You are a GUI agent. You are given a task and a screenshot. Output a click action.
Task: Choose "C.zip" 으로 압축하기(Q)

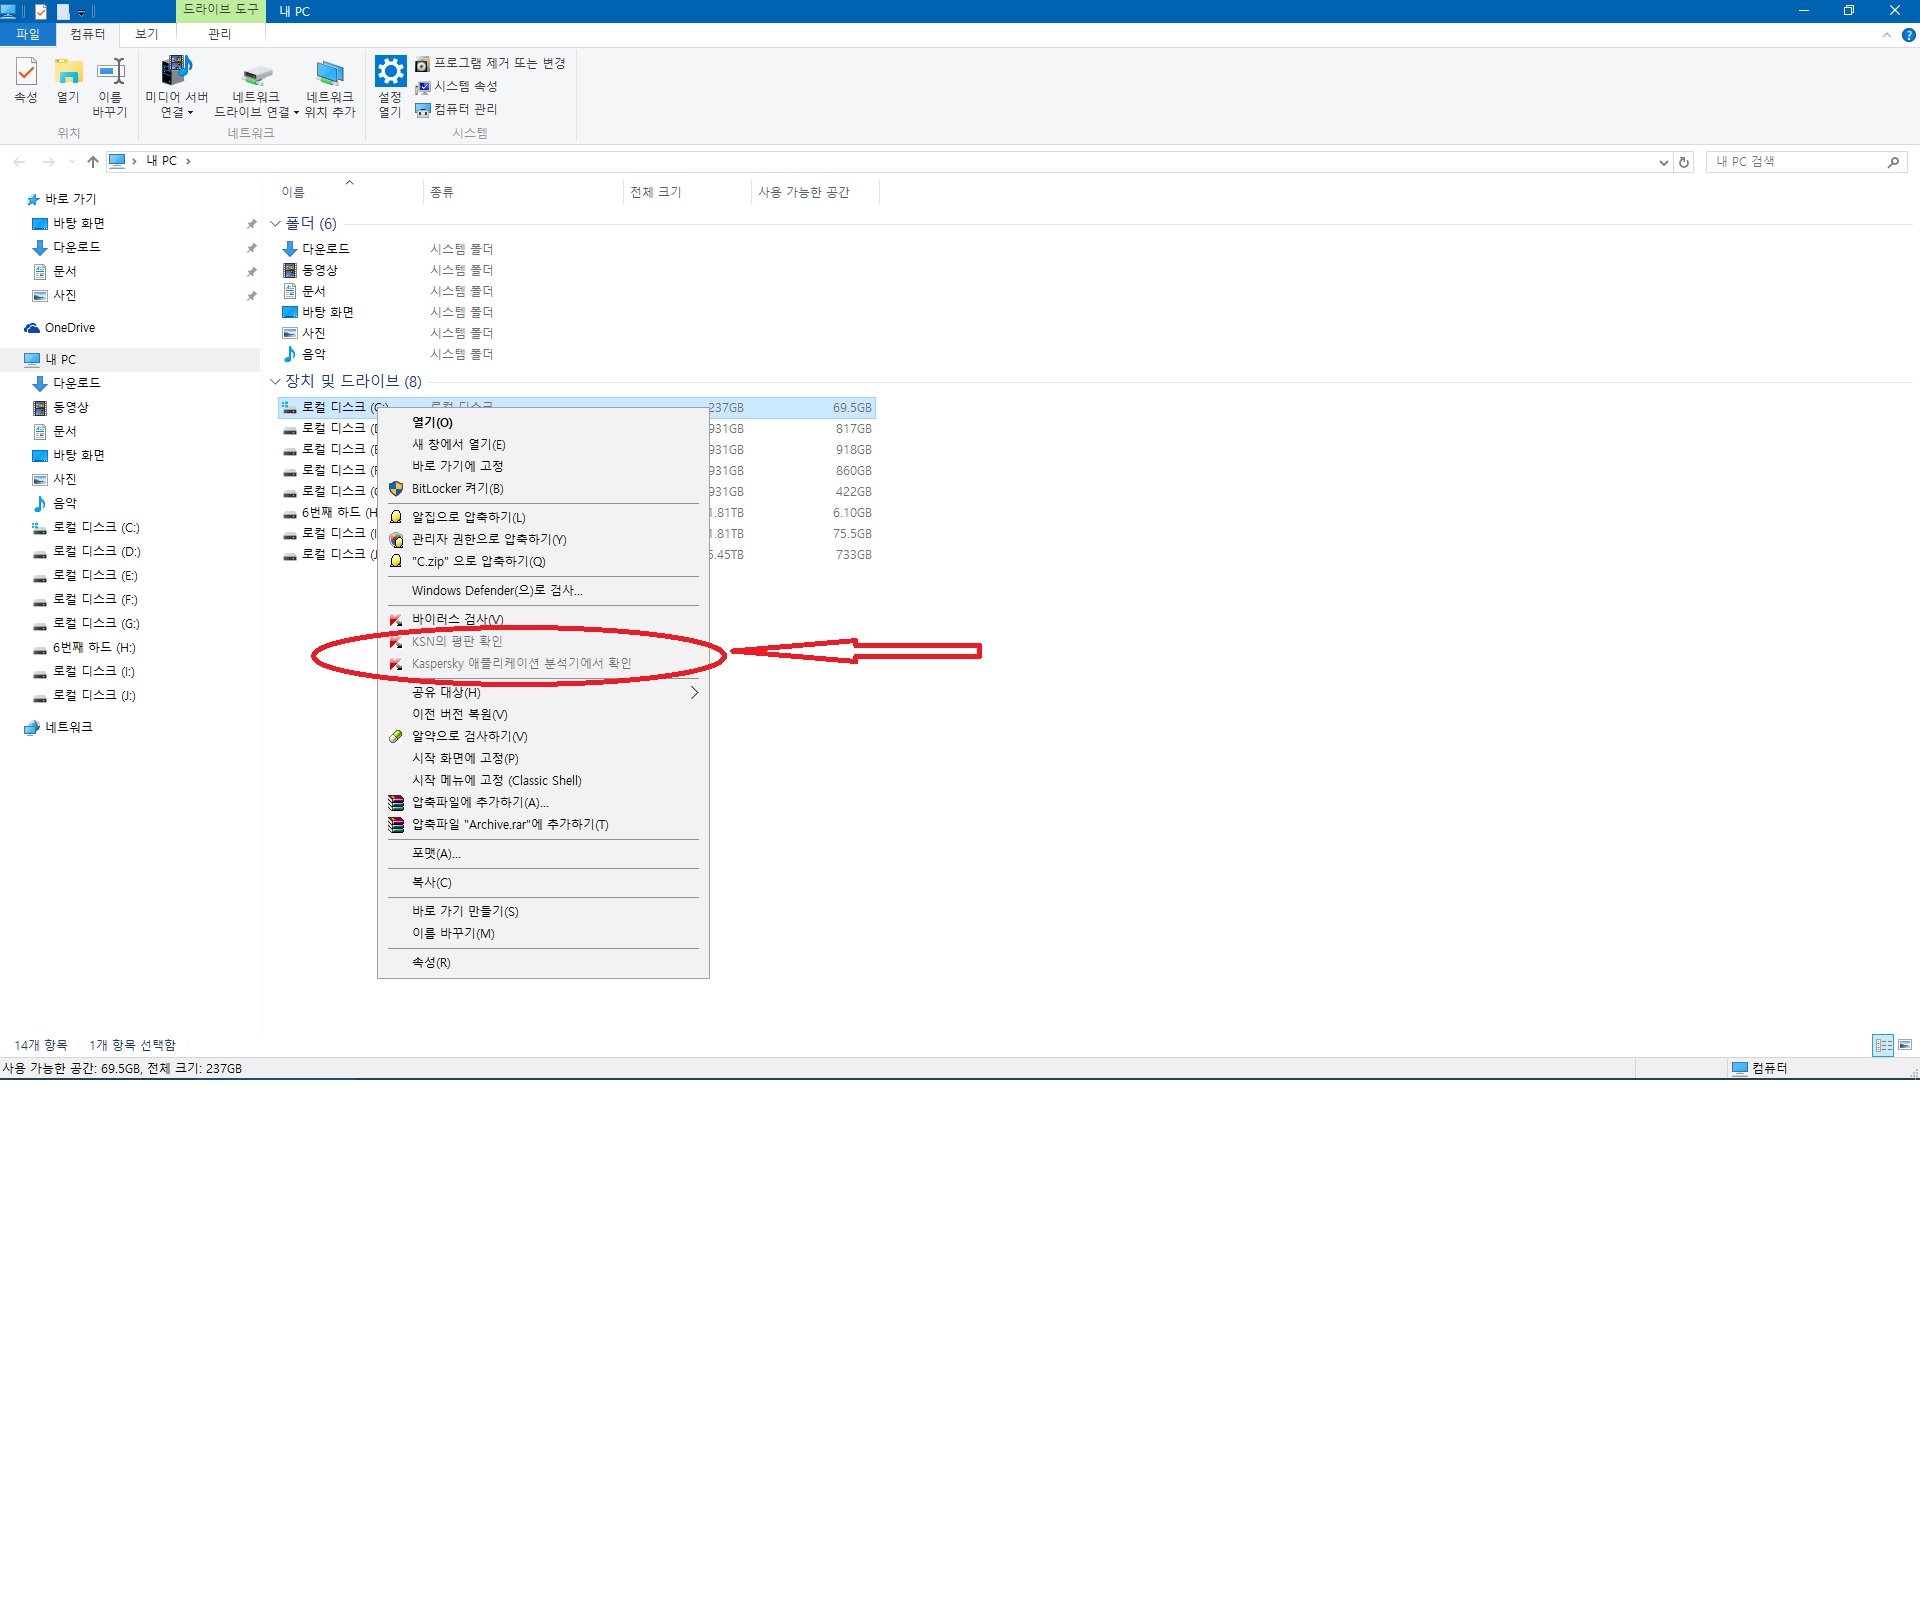click(543, 562)
